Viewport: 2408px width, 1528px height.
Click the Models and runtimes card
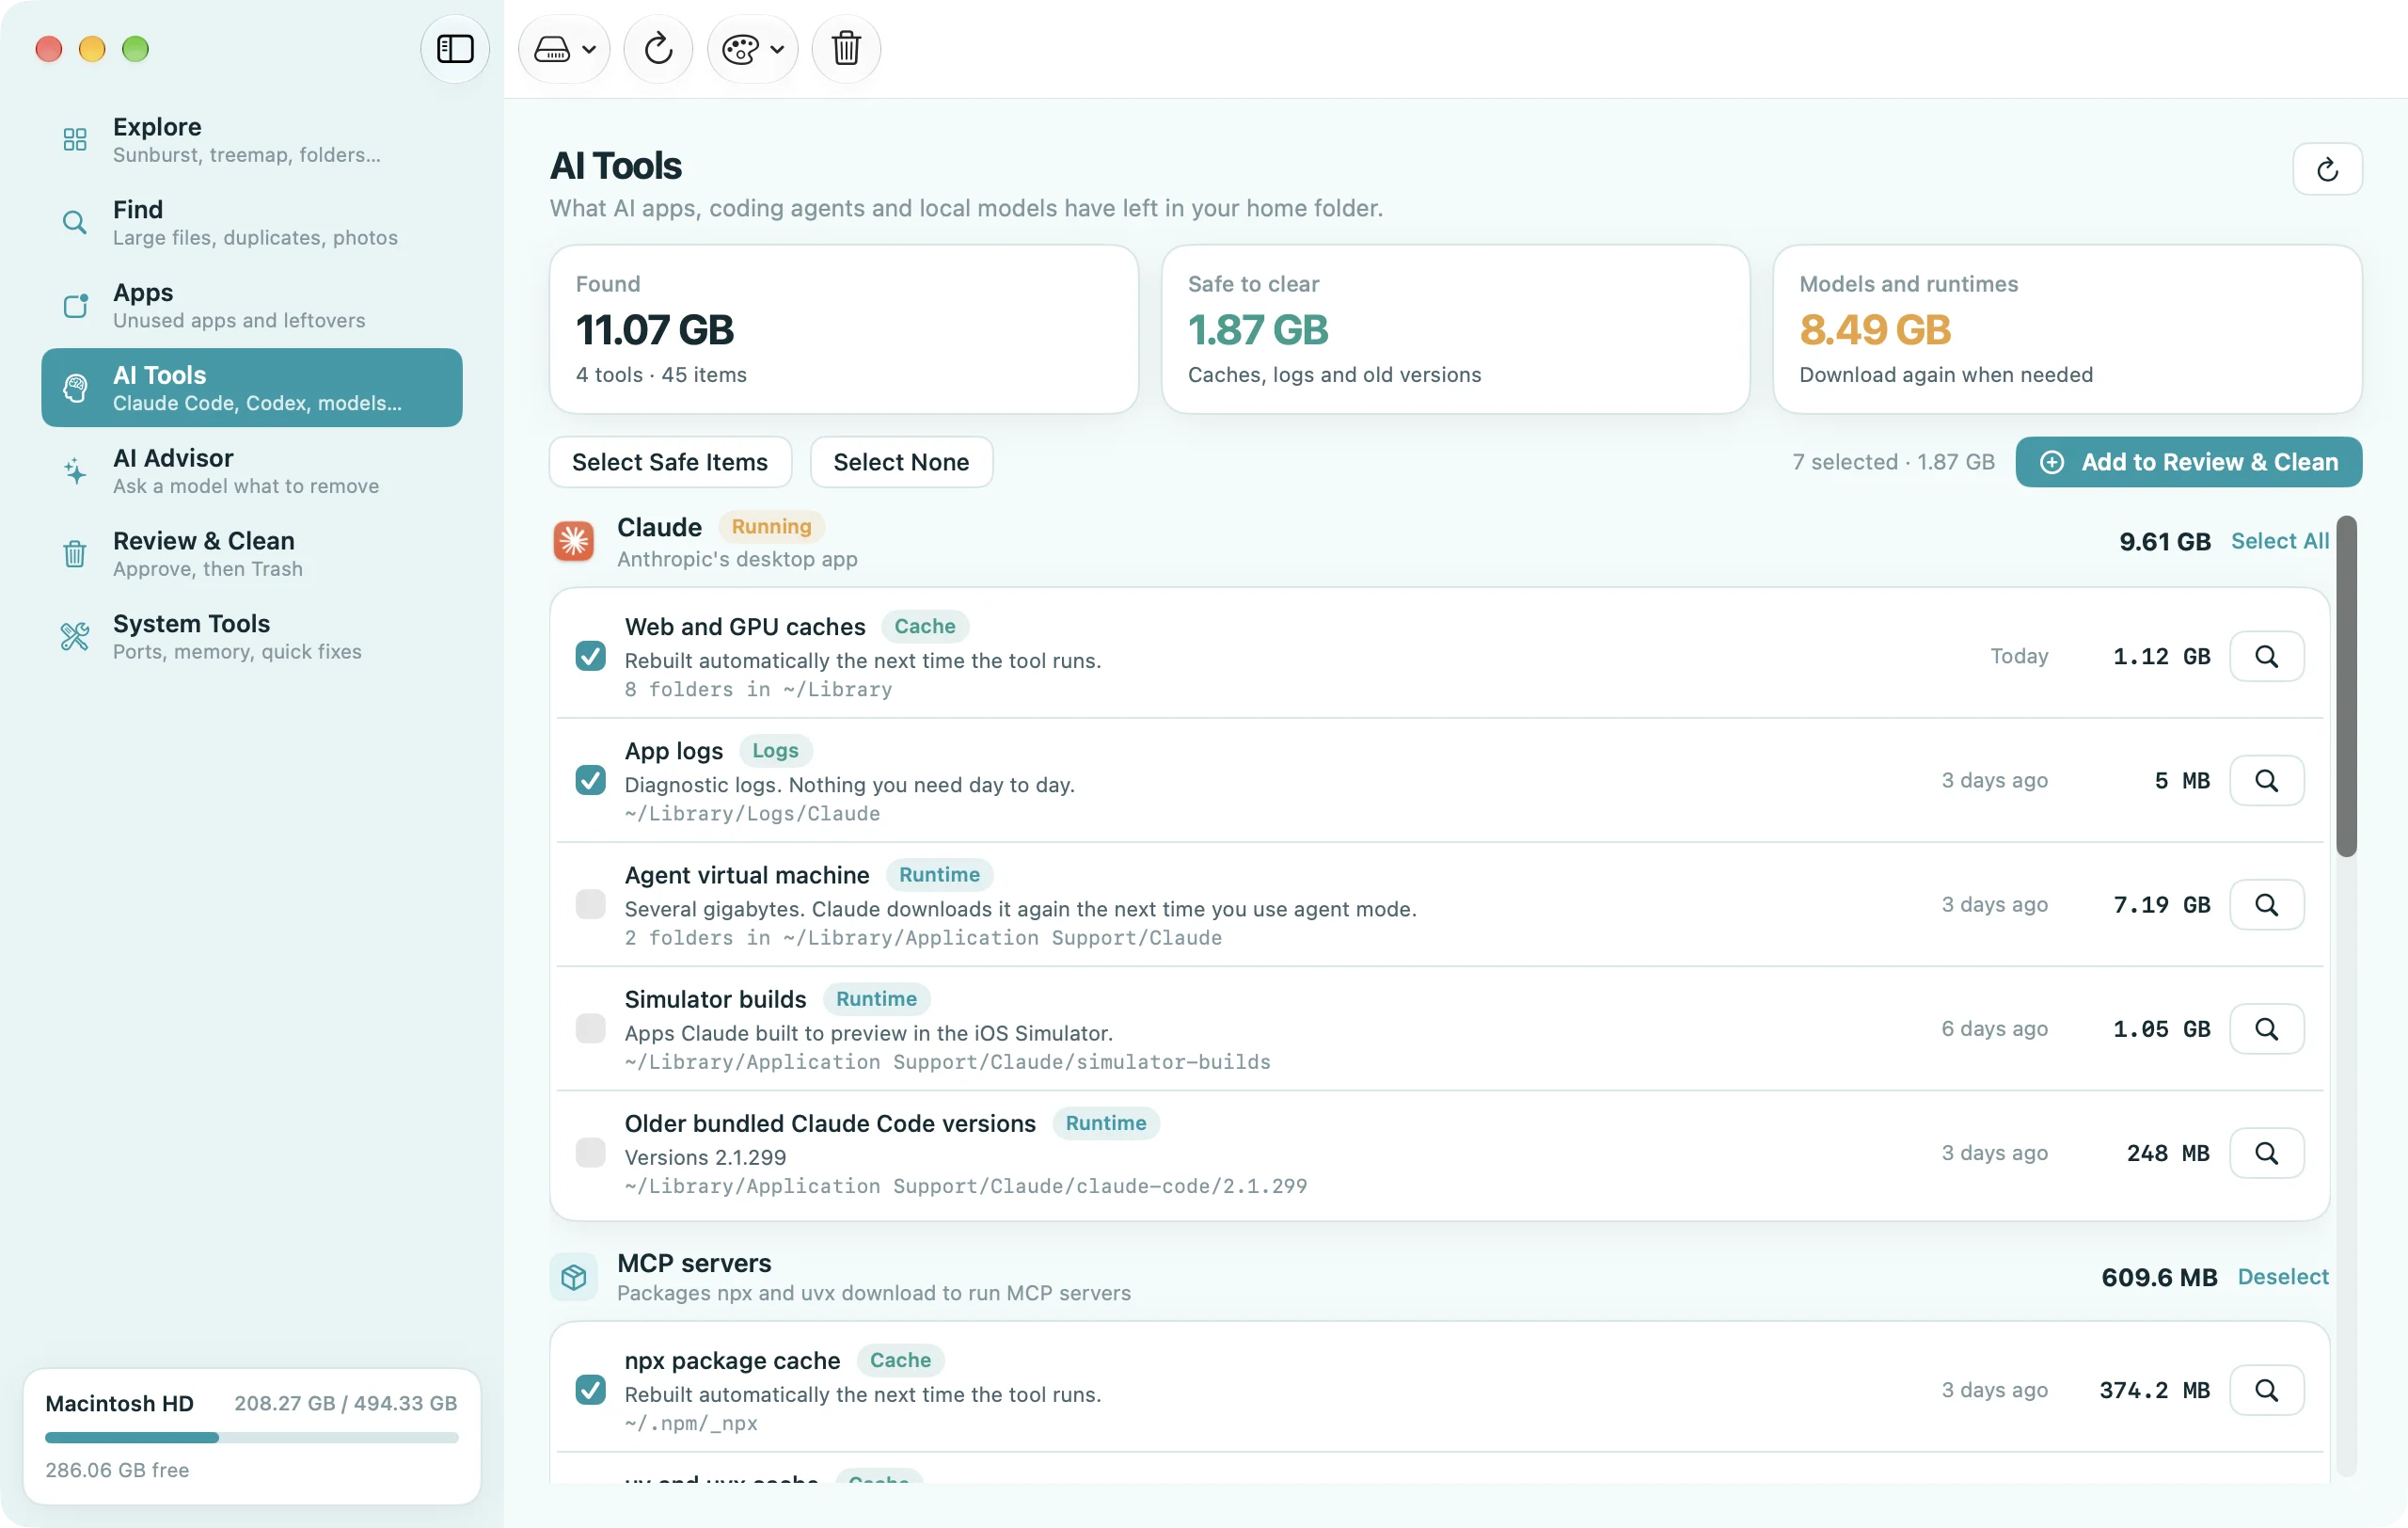[2067, 329]
